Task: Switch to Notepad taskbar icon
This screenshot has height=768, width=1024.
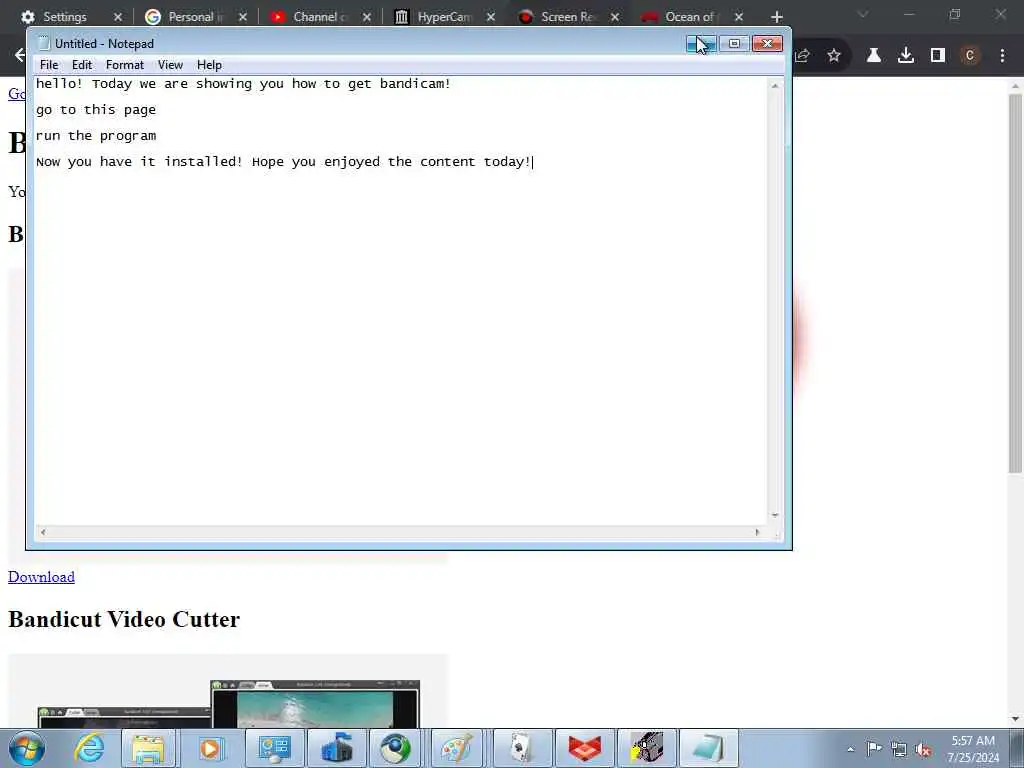Action: pyautogui.click(x=709, y=748)
